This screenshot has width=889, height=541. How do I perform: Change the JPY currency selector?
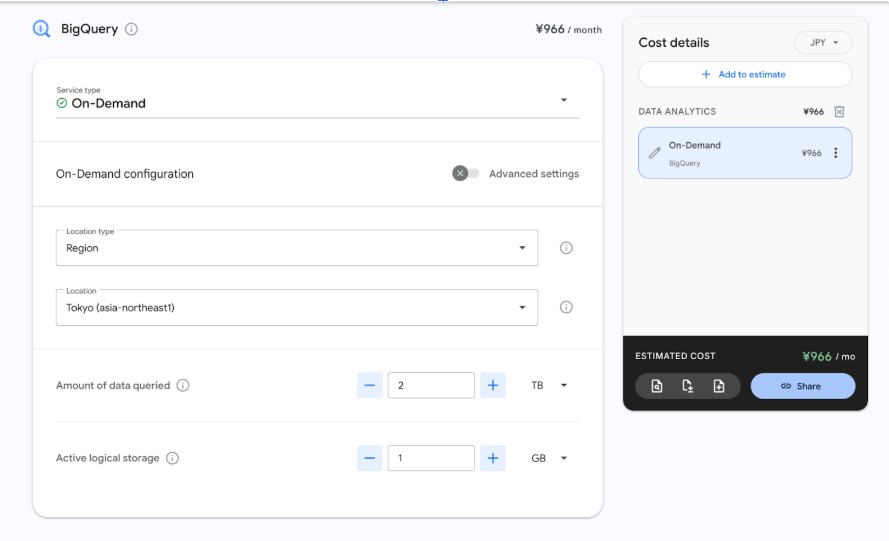click(823, 43)
